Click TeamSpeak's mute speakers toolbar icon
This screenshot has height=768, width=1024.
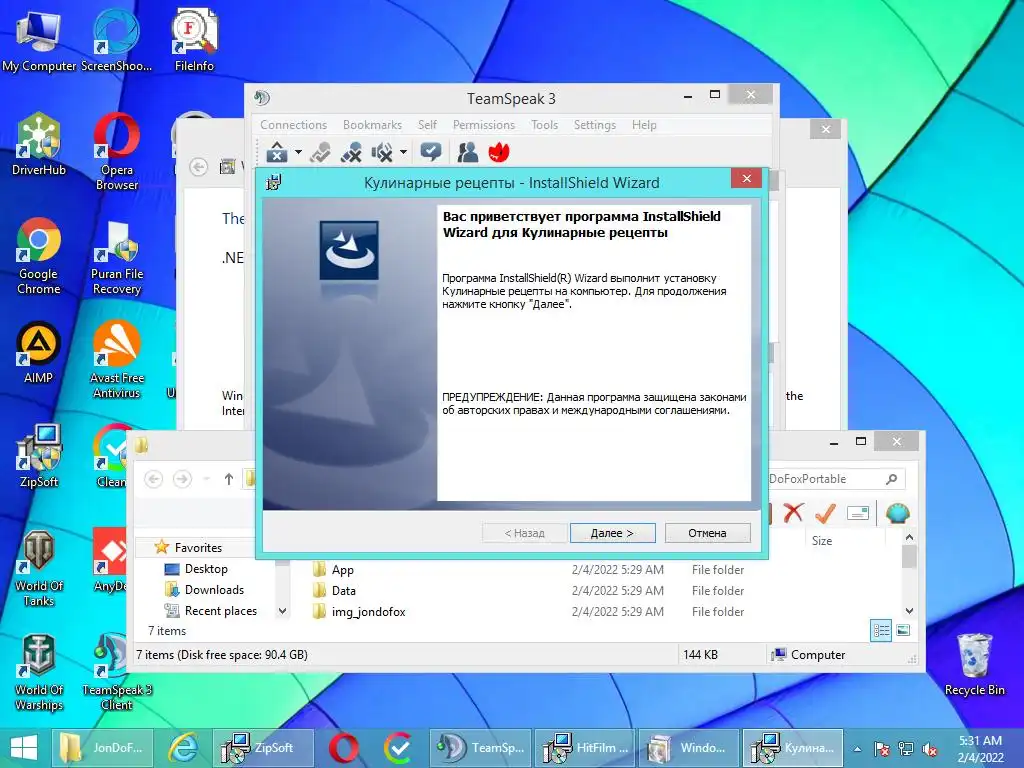382,152
